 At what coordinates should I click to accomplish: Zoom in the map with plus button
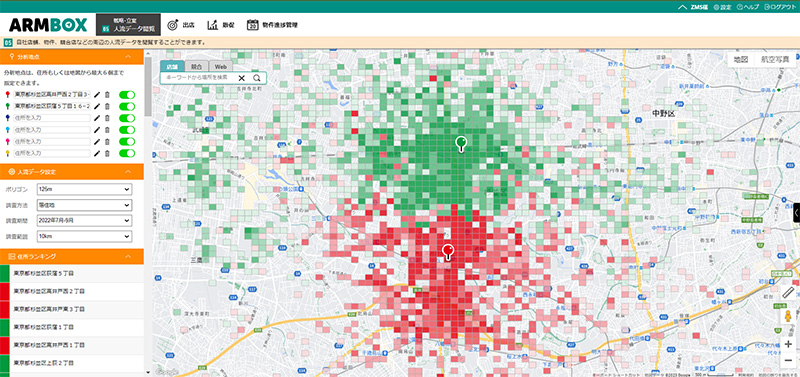(x=788, y=344)
